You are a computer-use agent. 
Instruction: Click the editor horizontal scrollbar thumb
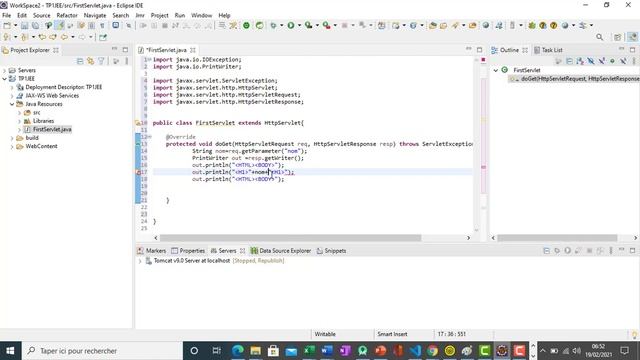(x=290, y=238)
